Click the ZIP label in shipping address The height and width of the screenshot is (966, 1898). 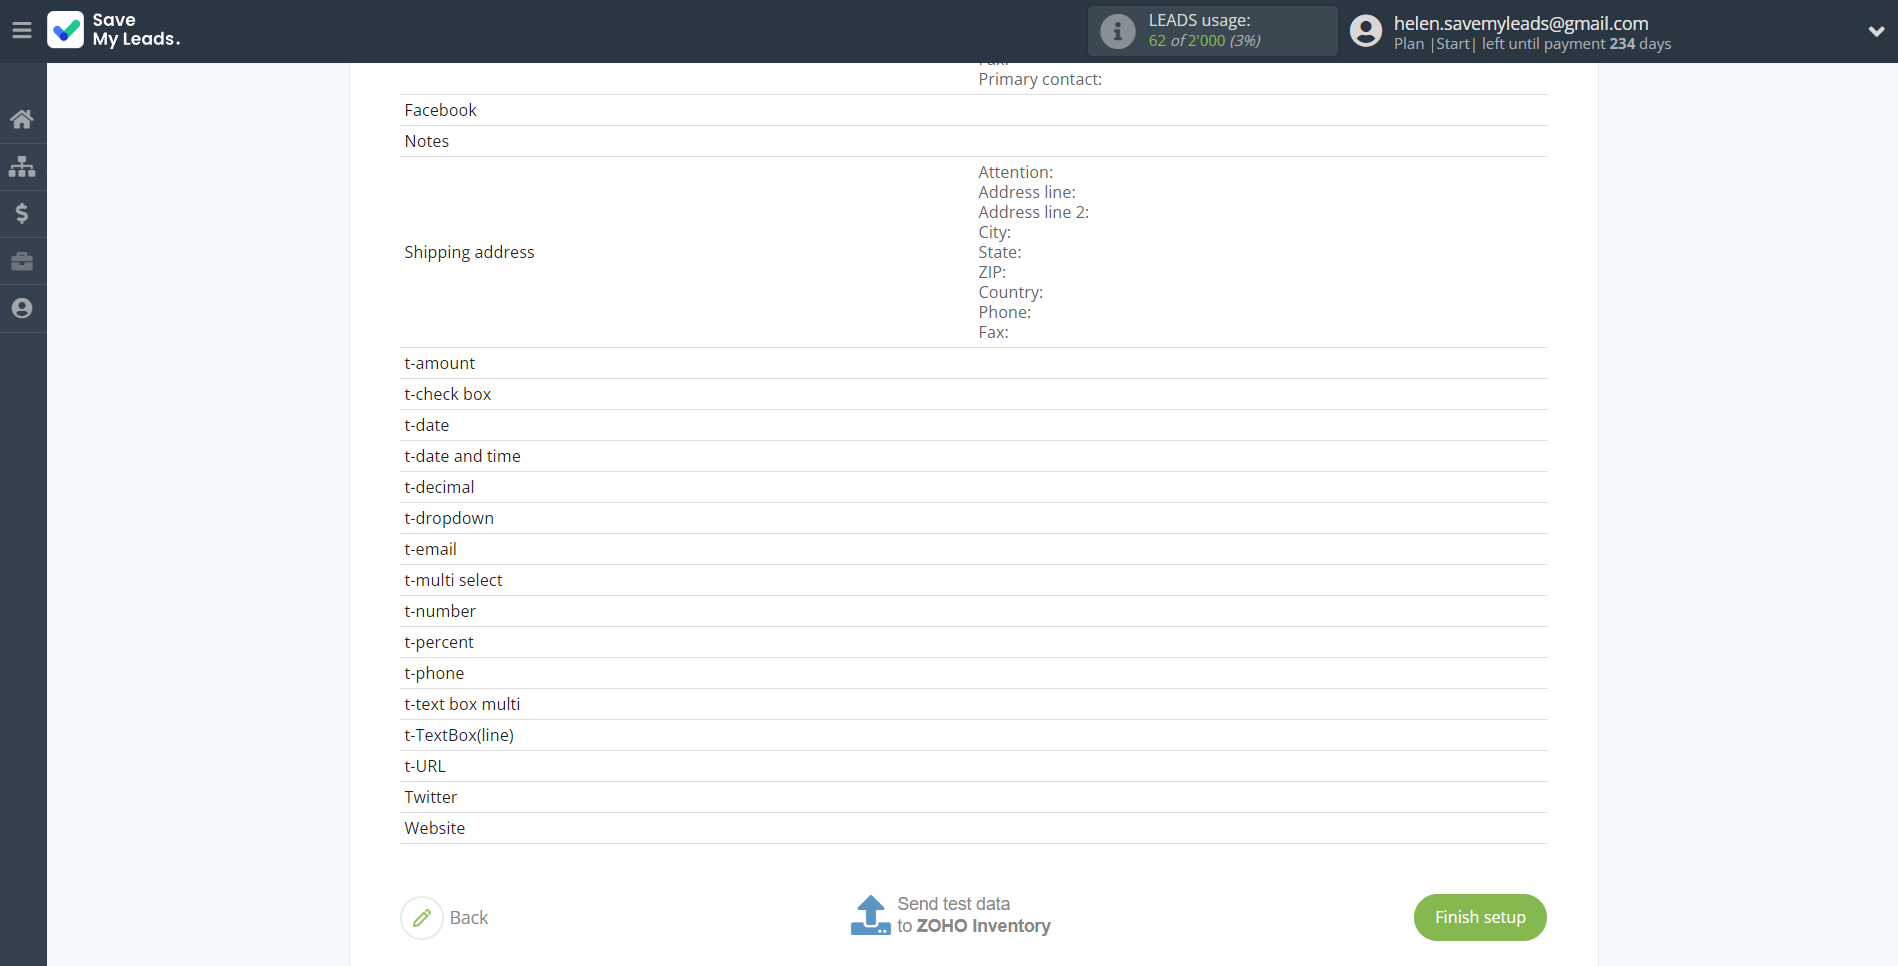coord(992,272)
